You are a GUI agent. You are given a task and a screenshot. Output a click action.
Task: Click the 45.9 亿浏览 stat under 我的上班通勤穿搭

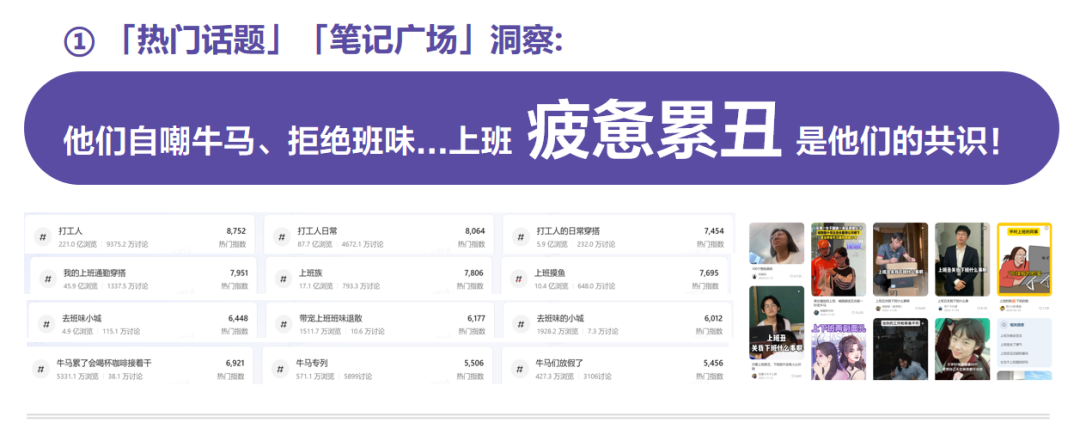81,286
